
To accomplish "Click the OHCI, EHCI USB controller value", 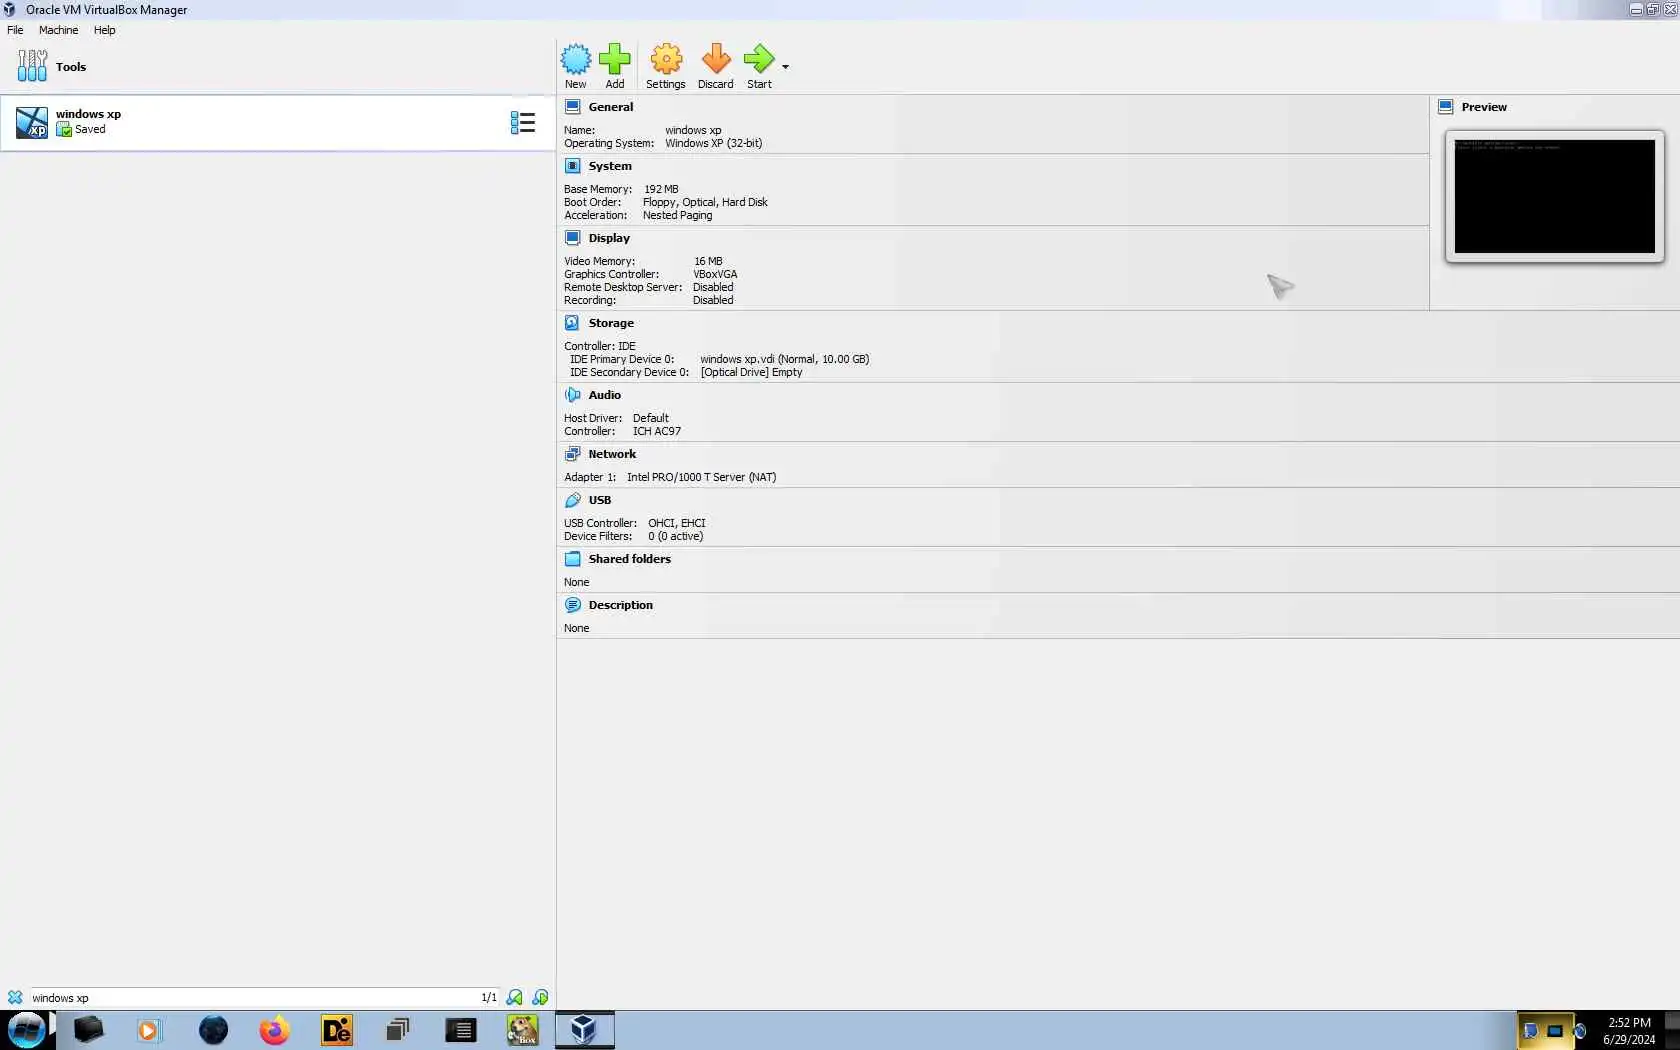I will pos(677,523).
